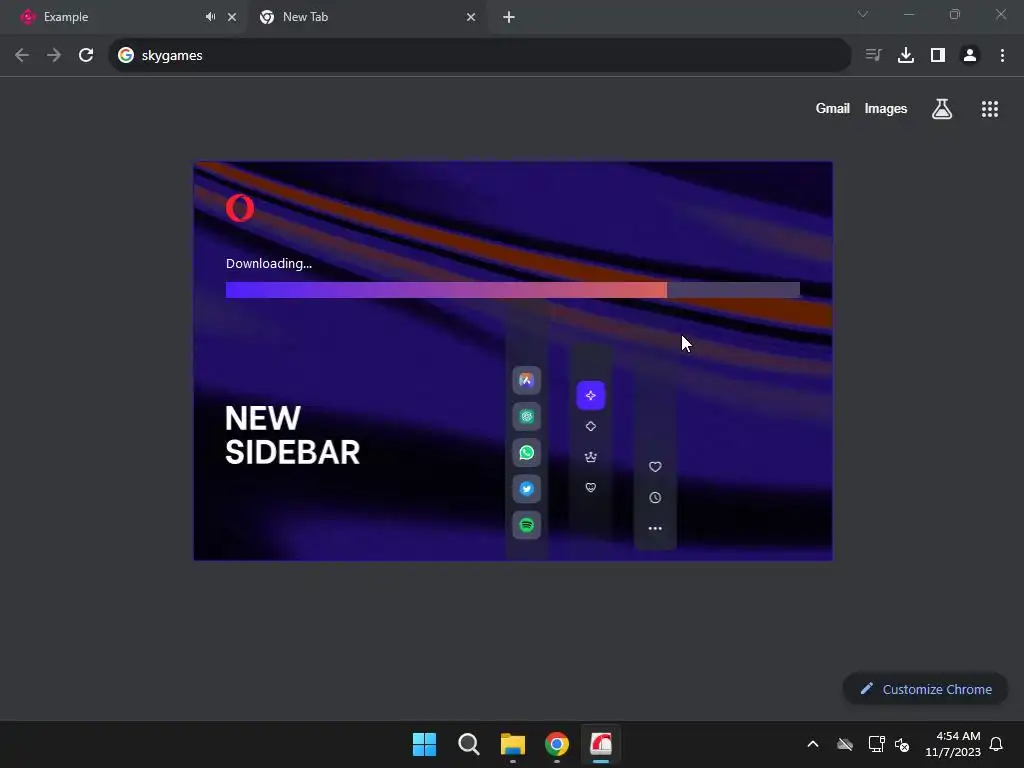1024x768 pixels.
Task: Go back using the browser back arrow
Action: click(x=22, y=56)
